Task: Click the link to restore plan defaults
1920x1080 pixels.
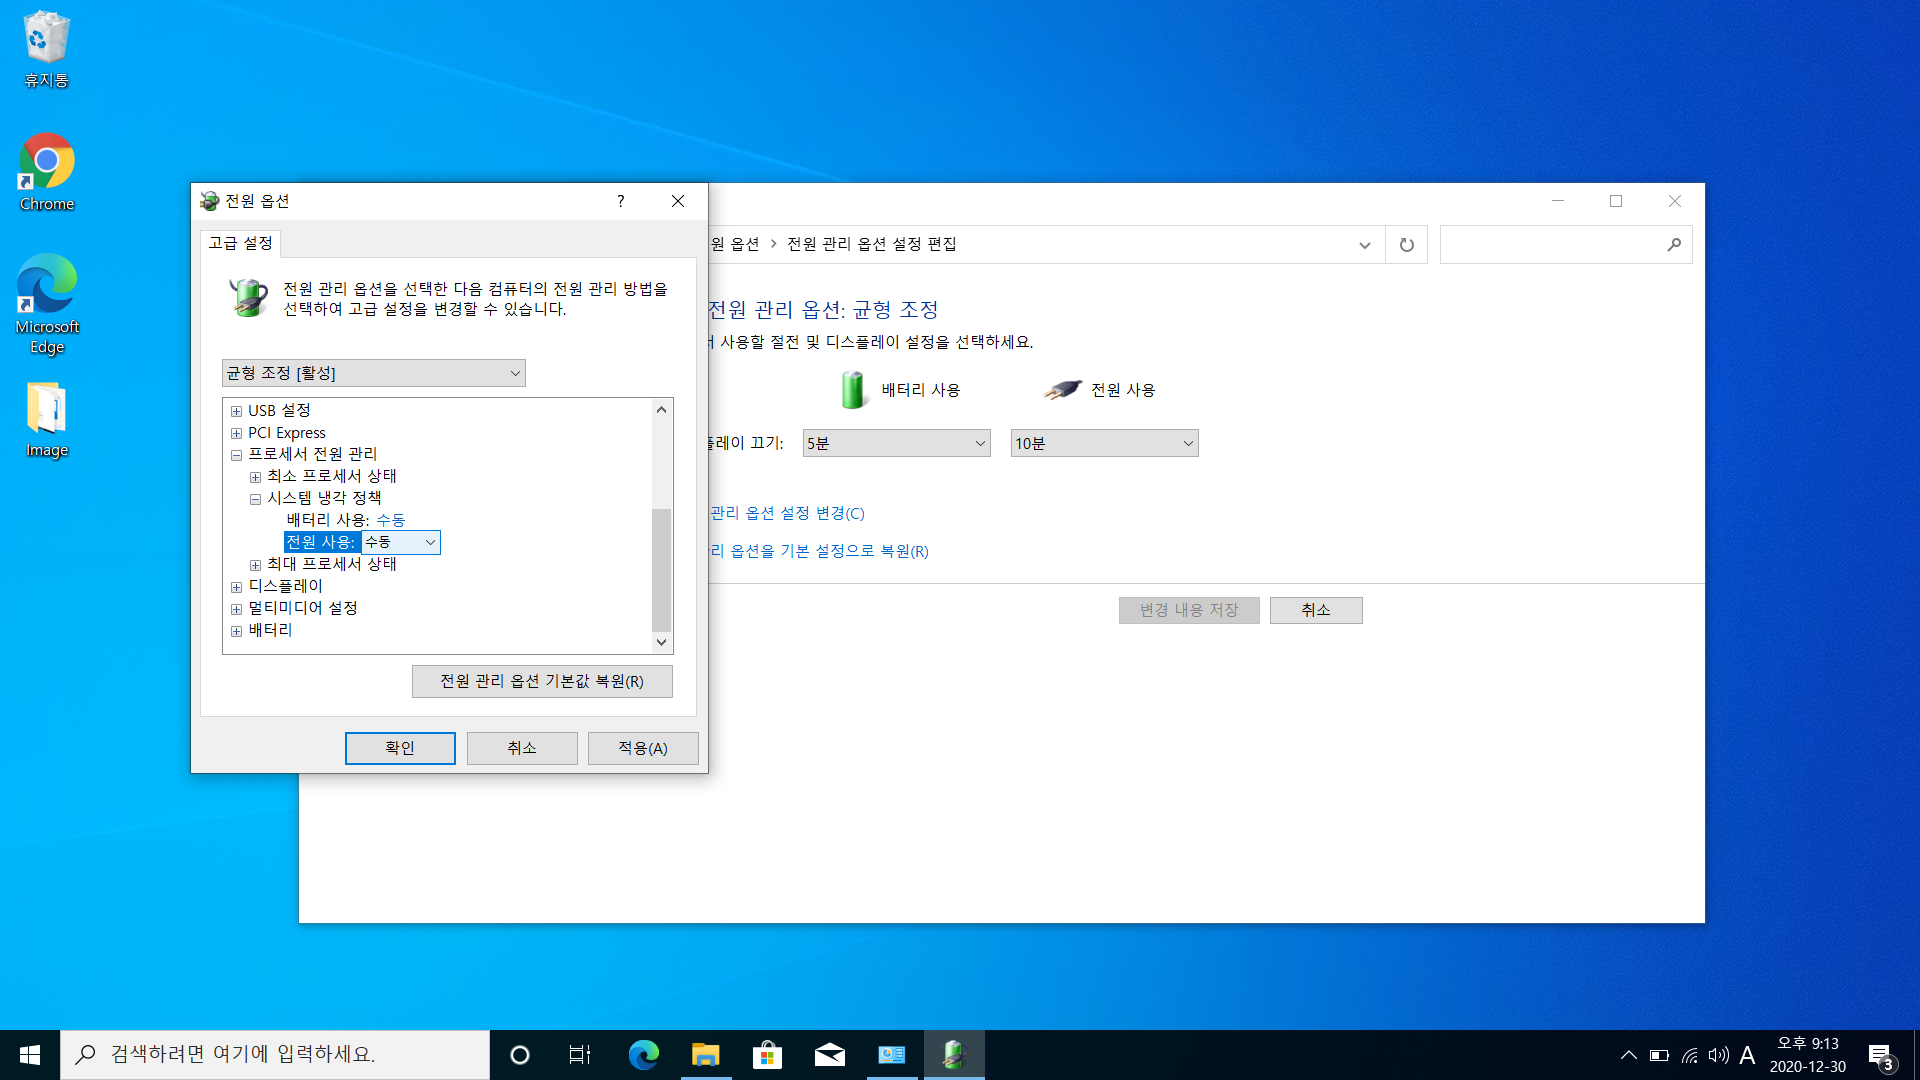Action: point(820,551)
